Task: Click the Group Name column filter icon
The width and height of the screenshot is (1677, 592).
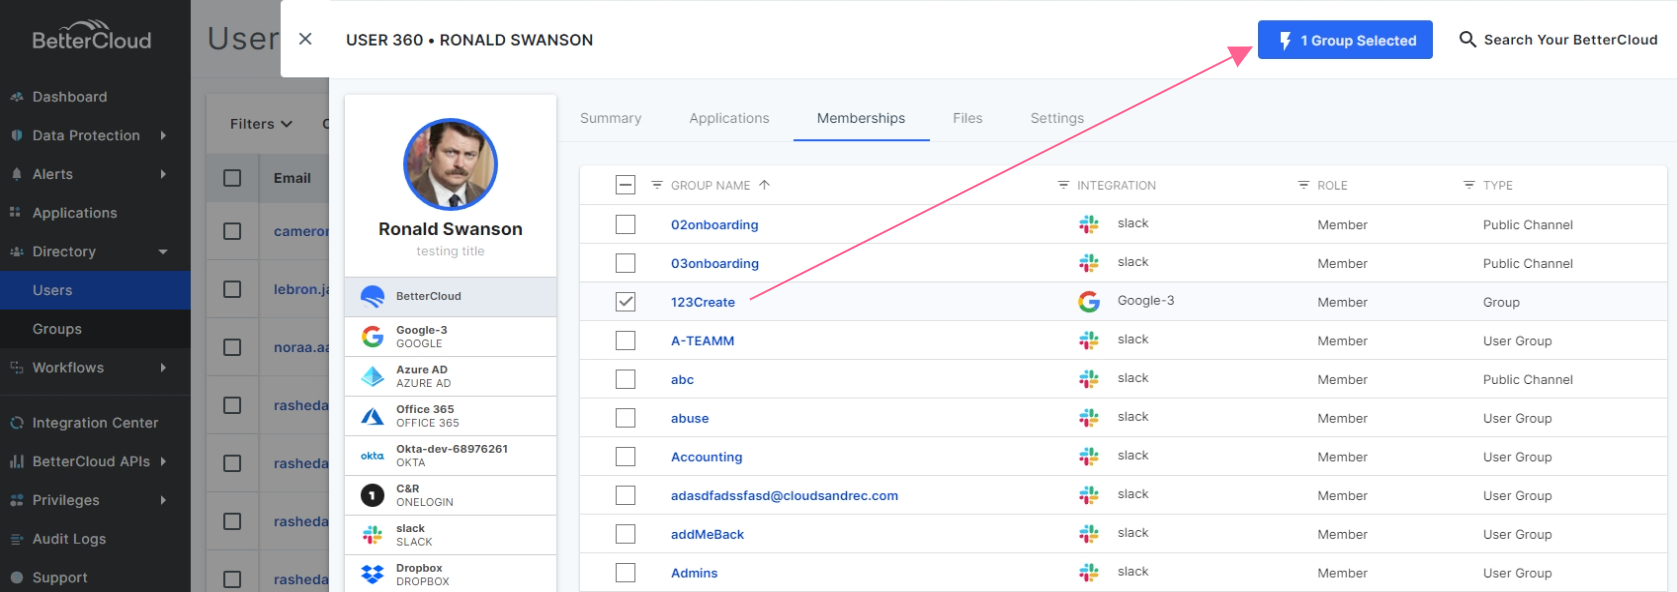Action: [x=657, y=185]
